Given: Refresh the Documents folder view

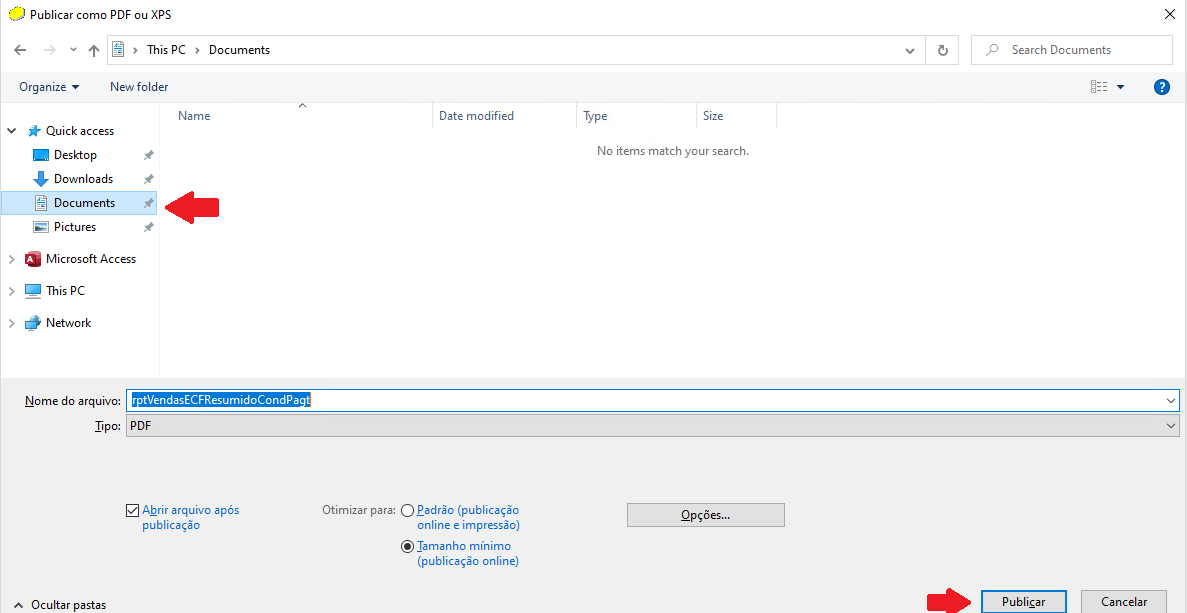Looking at the screenshot, I should pos(942,50).
